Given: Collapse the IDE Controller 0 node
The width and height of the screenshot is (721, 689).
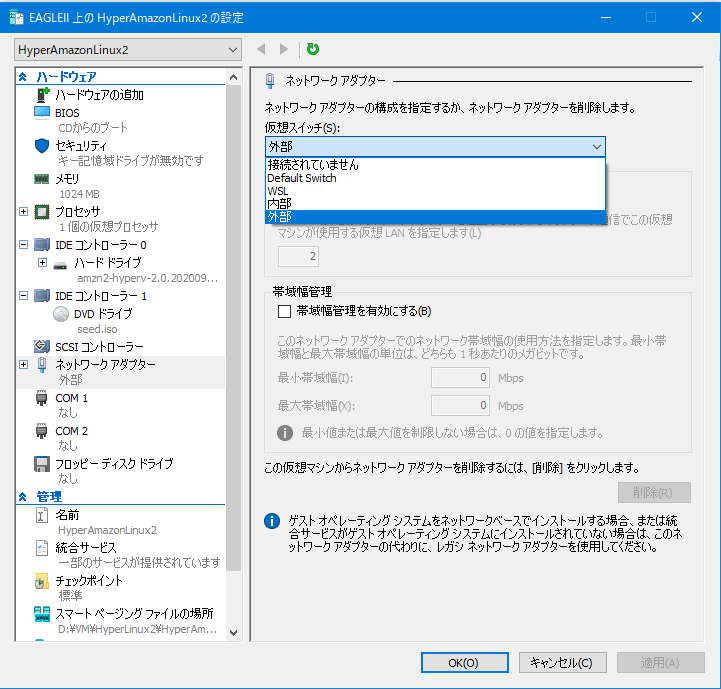Looking at the screenshot, I should pyautogui.click(x=23, y=245).
